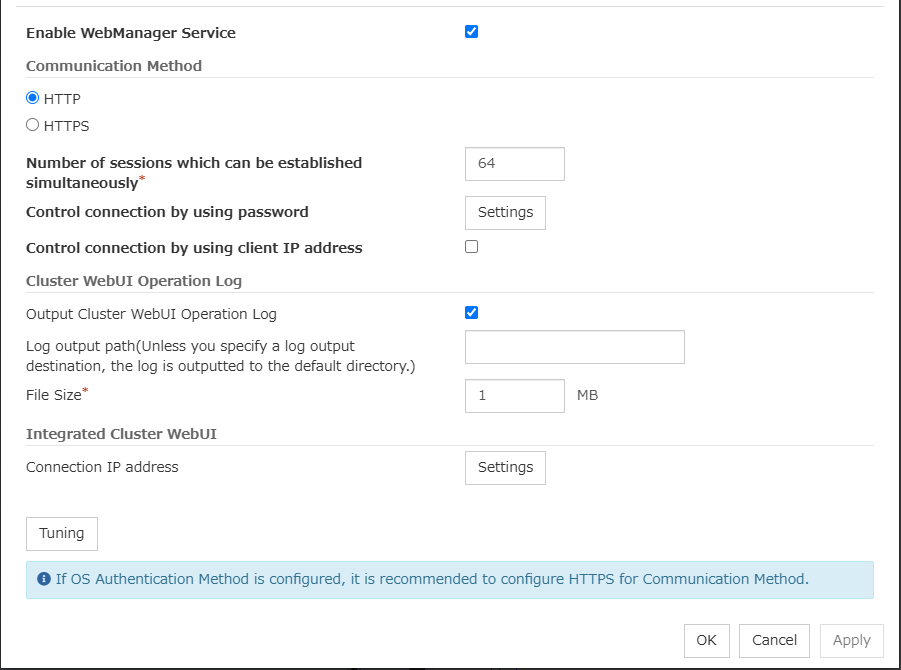Click the Communication Method section heading
The width and height of the screenshot is (901, 670).
point(114,66)
